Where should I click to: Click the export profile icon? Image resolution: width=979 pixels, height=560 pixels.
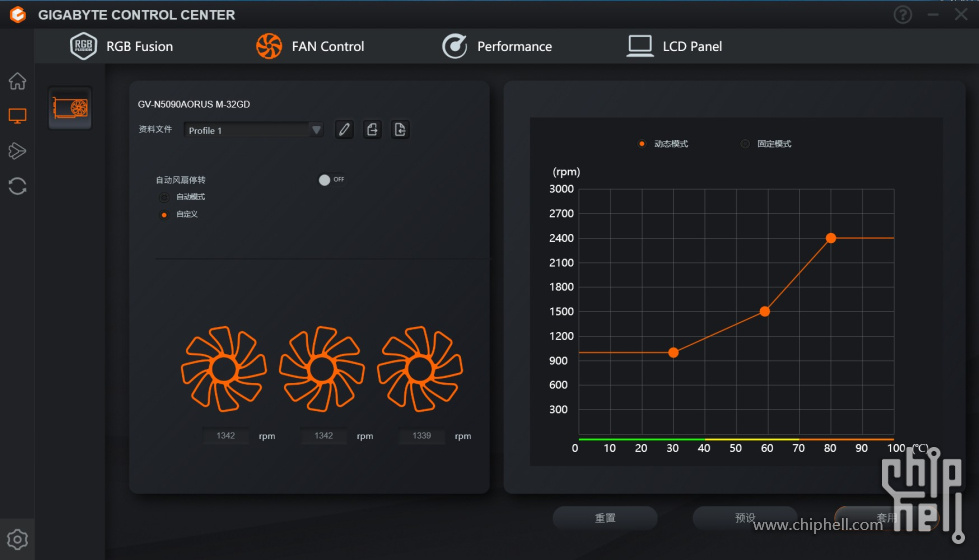372,130
